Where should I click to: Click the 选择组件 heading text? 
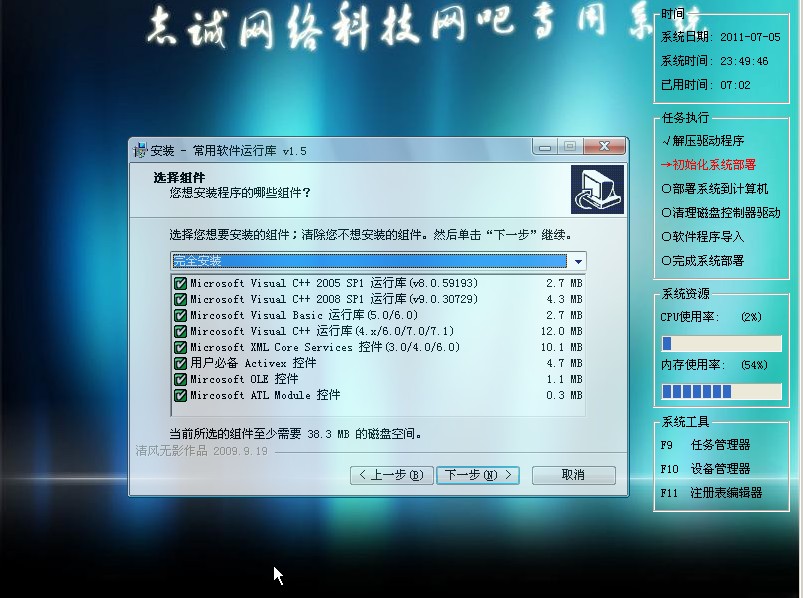179,178
